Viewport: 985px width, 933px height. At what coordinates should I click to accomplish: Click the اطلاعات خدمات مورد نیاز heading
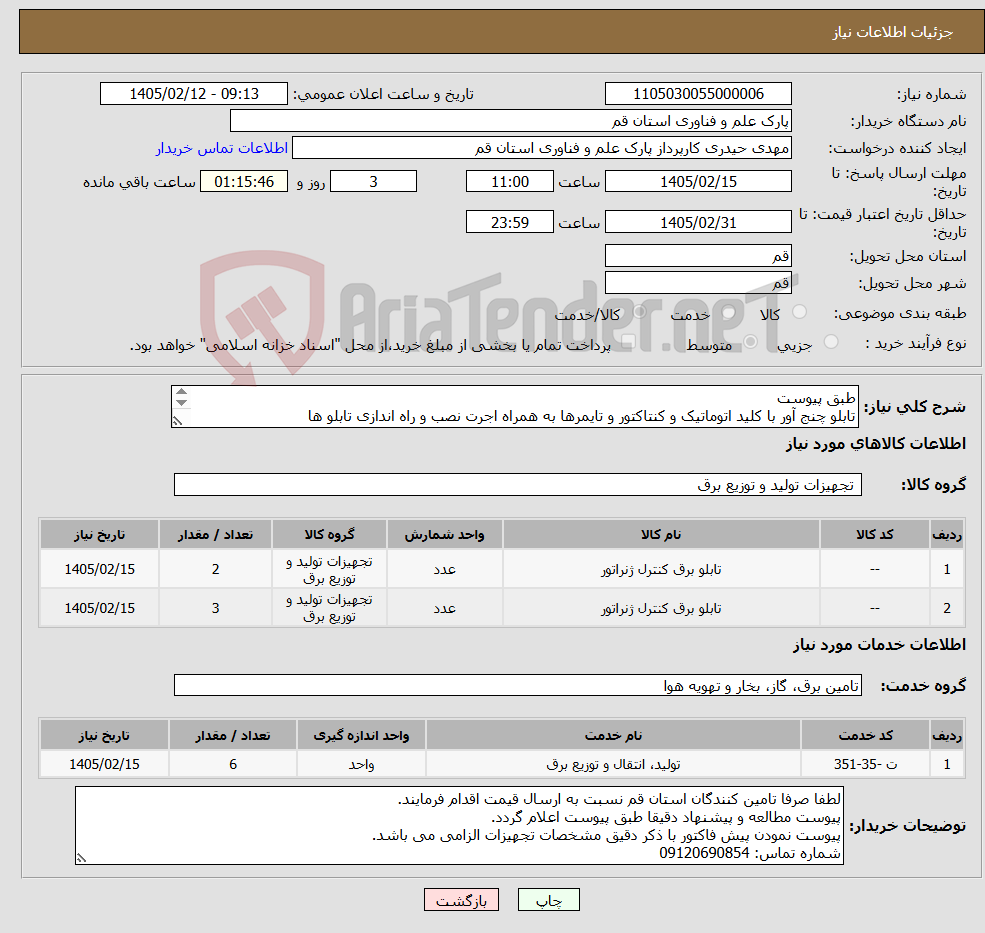(879, 645)
